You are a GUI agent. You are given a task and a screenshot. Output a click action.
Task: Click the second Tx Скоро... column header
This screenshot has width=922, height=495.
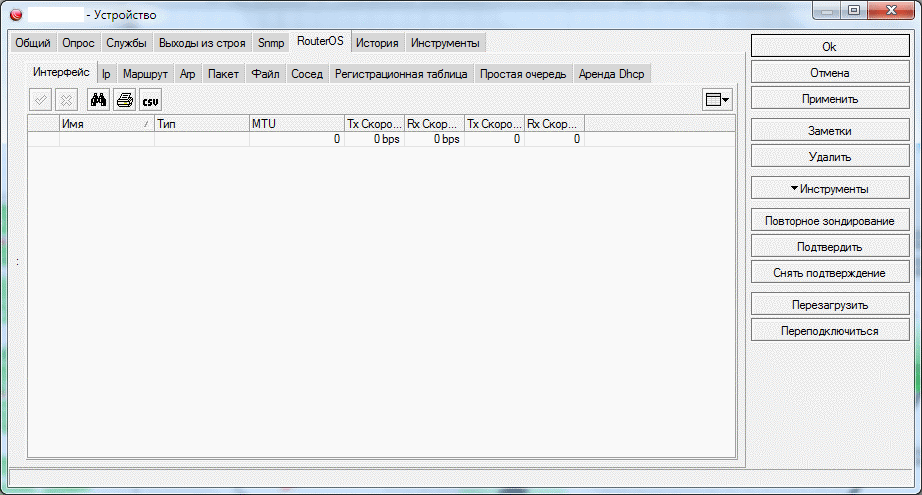(495, 123)
